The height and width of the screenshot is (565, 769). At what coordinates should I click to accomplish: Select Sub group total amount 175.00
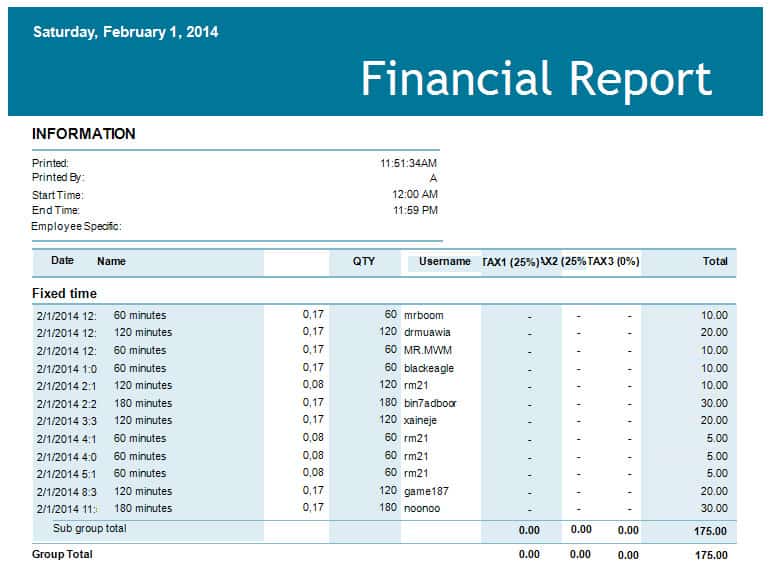point(710,531)
